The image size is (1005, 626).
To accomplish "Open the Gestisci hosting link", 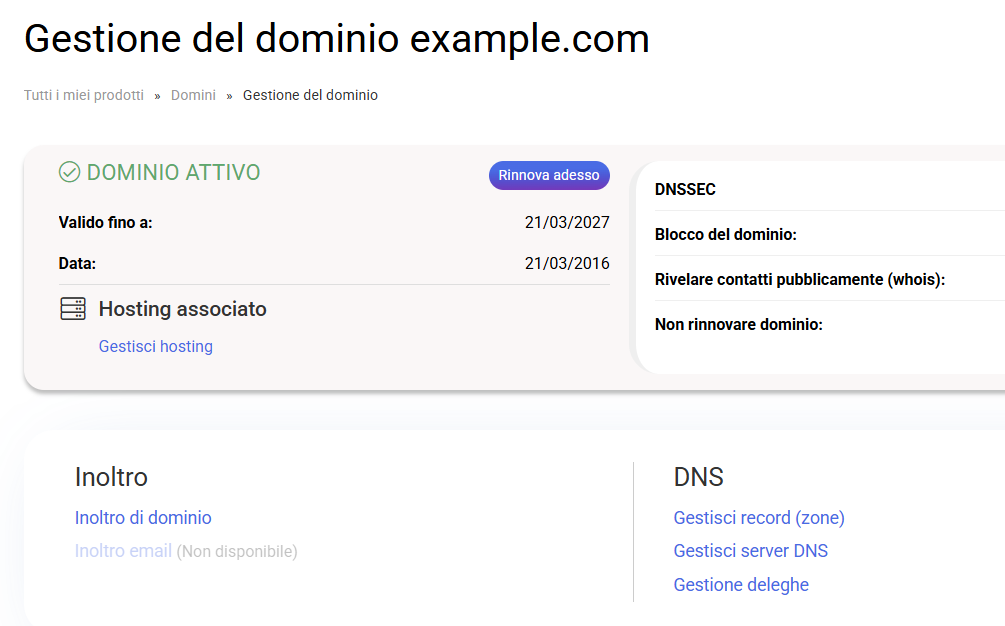I will point(155,346).
